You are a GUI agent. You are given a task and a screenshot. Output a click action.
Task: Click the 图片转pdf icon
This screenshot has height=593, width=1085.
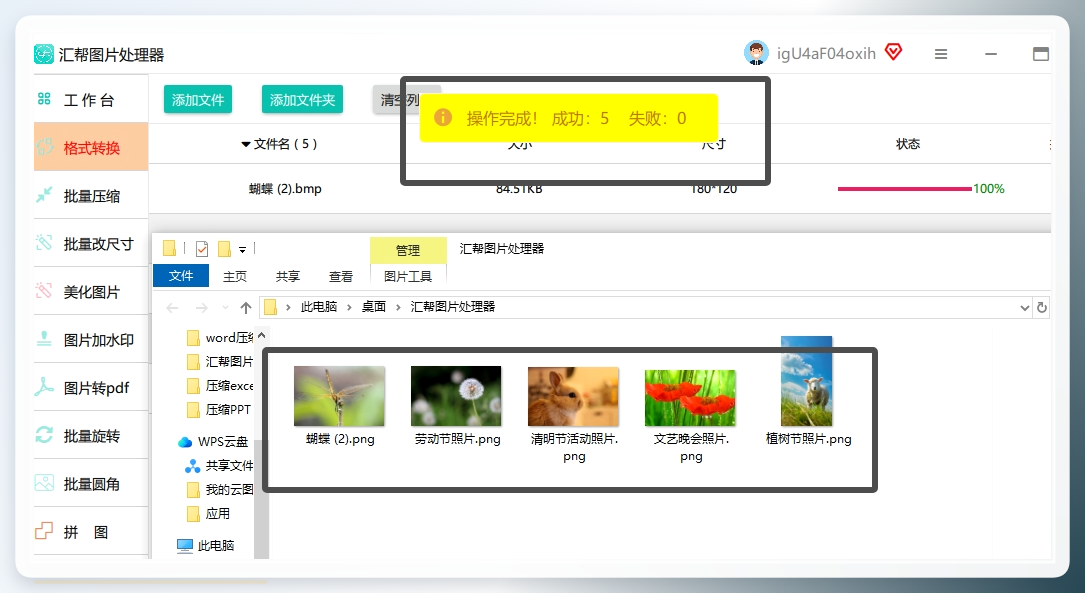(44, 387)
